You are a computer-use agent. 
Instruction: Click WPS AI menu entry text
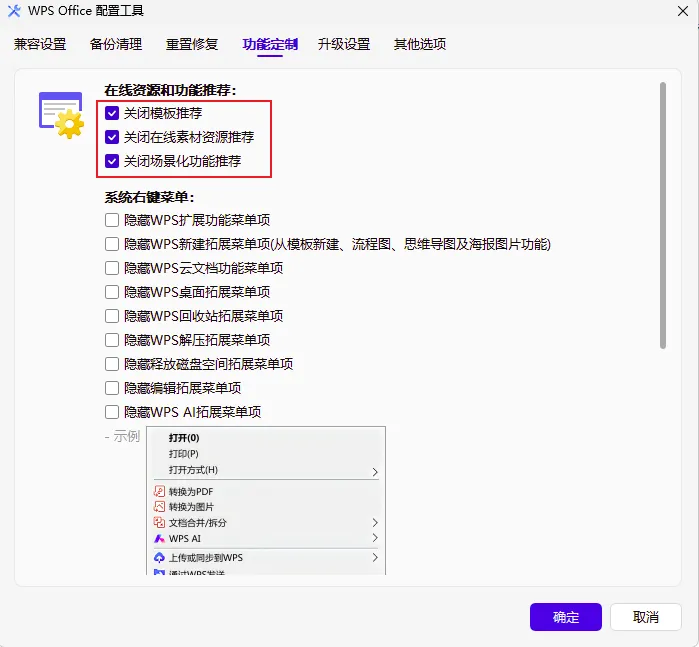pos(185,539)
